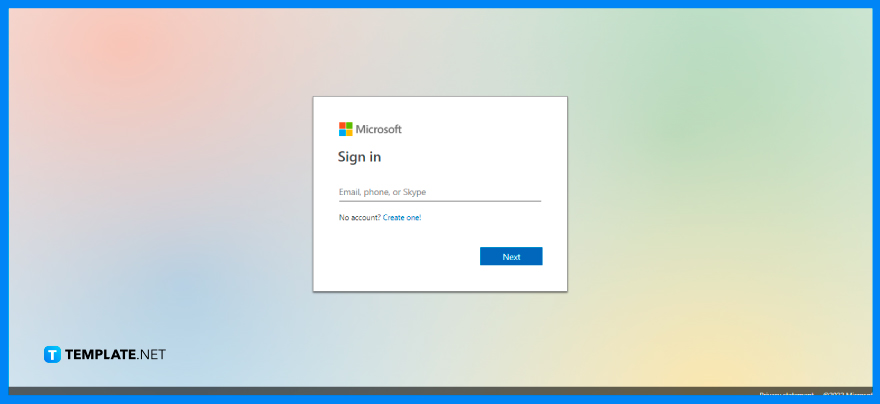Click the empty left side of dark footer bar
This screenshot has height=404, width=880.
coord(200,391)
